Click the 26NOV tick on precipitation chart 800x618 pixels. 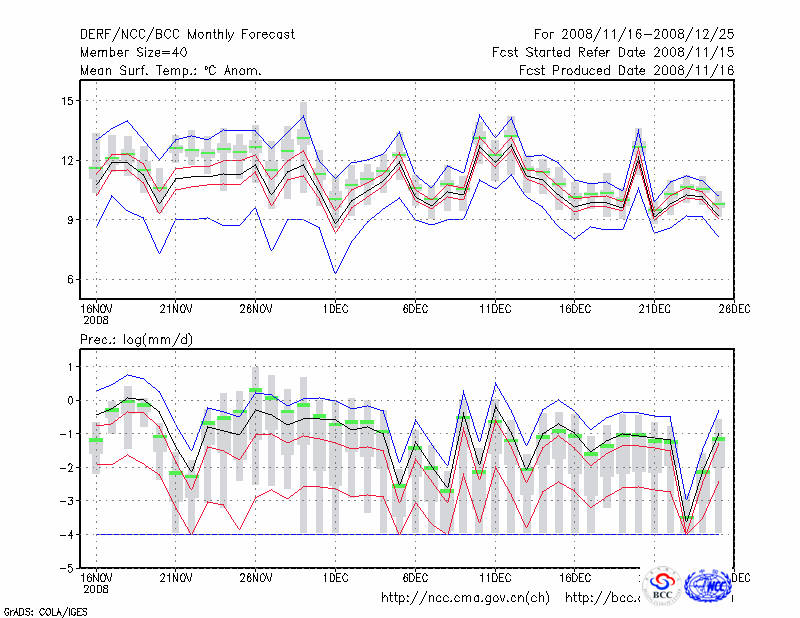pos(256,577)
